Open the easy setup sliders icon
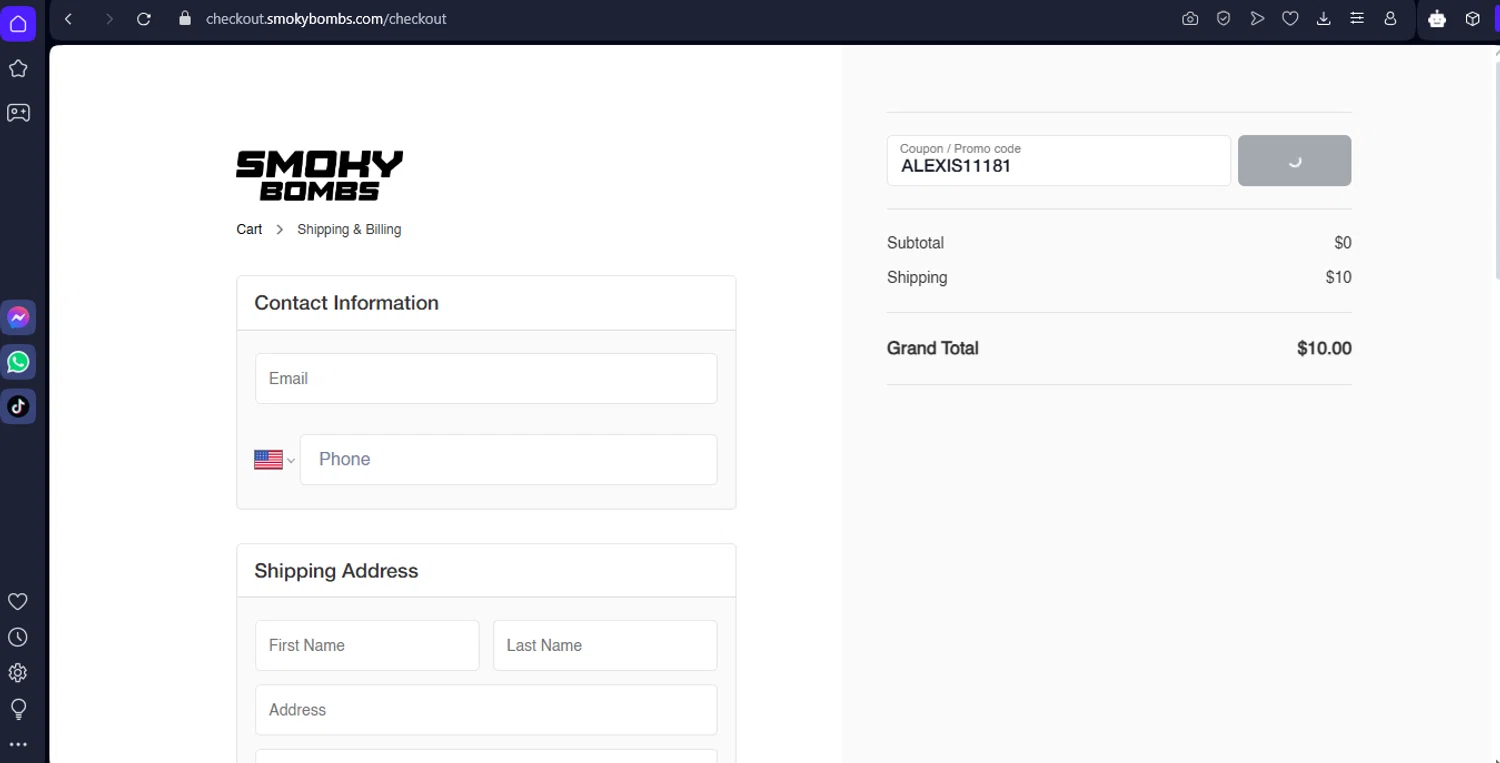Image resolution: width=1500 pixels, height=763 pixels. click(x=1357, y=19)
